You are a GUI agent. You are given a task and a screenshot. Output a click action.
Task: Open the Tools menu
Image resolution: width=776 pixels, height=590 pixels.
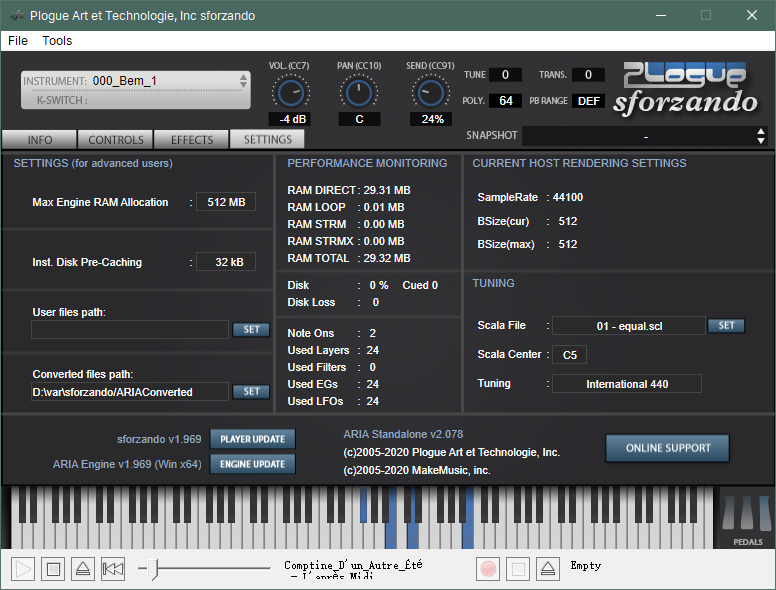57,41
